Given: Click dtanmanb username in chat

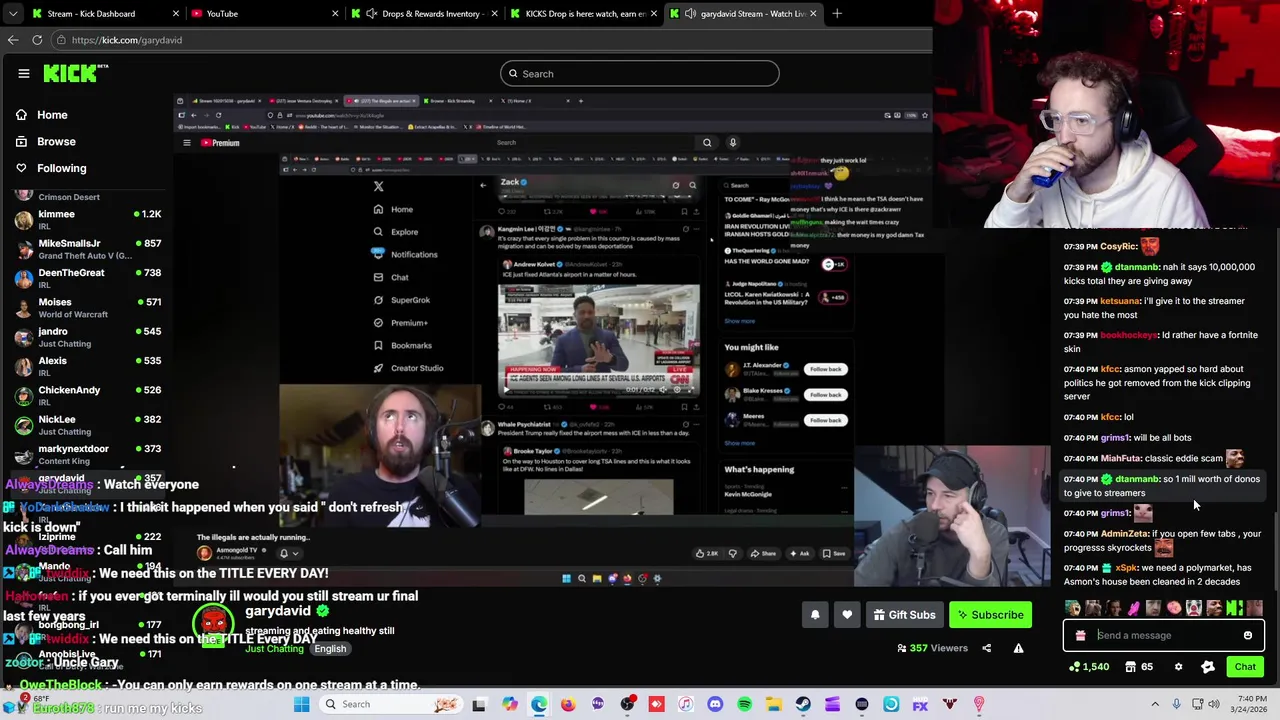Looking at the screenshot, I should click(x=1137, y=267).
